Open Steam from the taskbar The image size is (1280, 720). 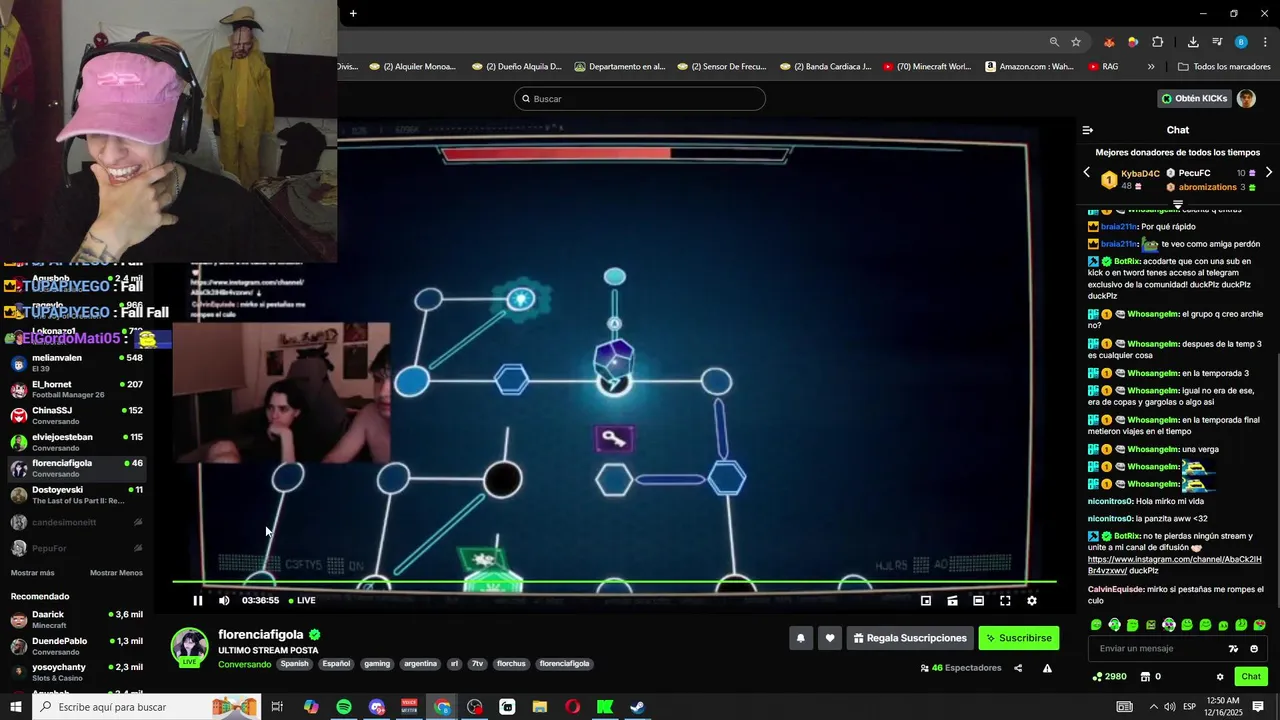click(637, 707)
